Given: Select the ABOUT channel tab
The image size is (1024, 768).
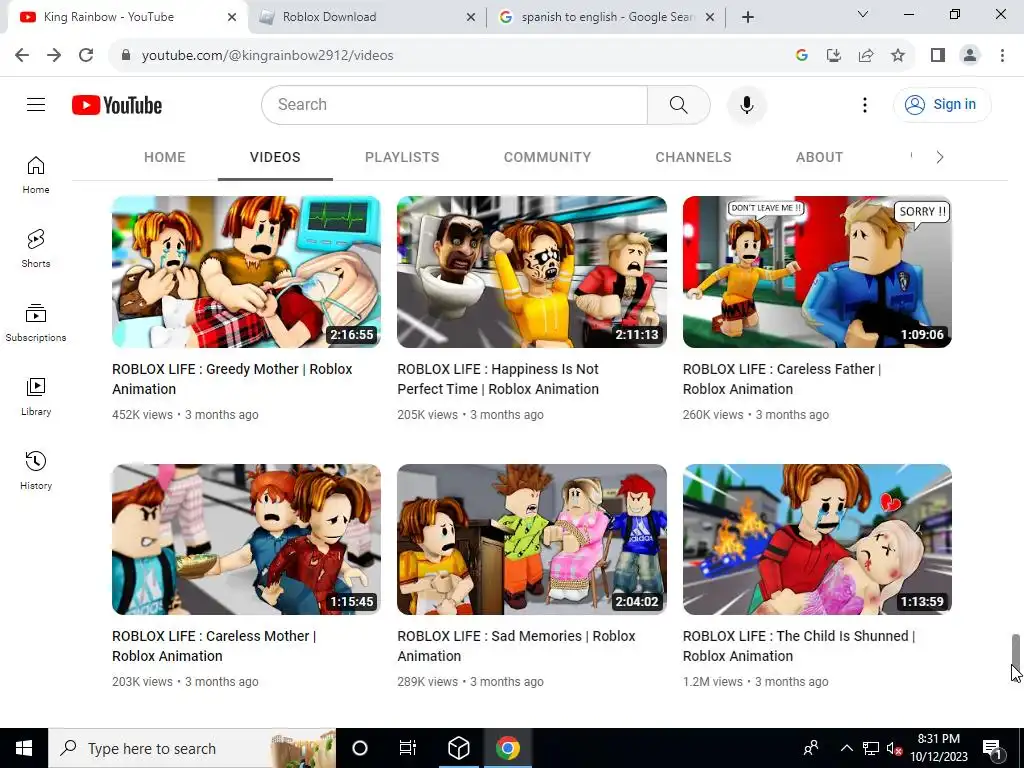Looking at the screenshot, I should [820, 157].
